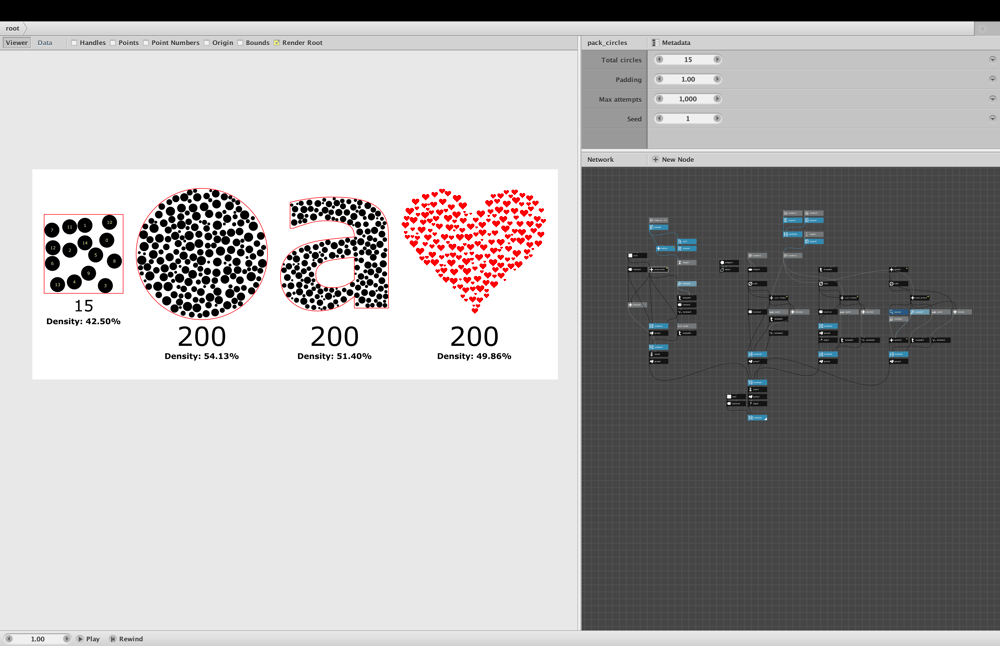Click the Metadata list icon
The image size is (1000, 646).
pos(655,43)
